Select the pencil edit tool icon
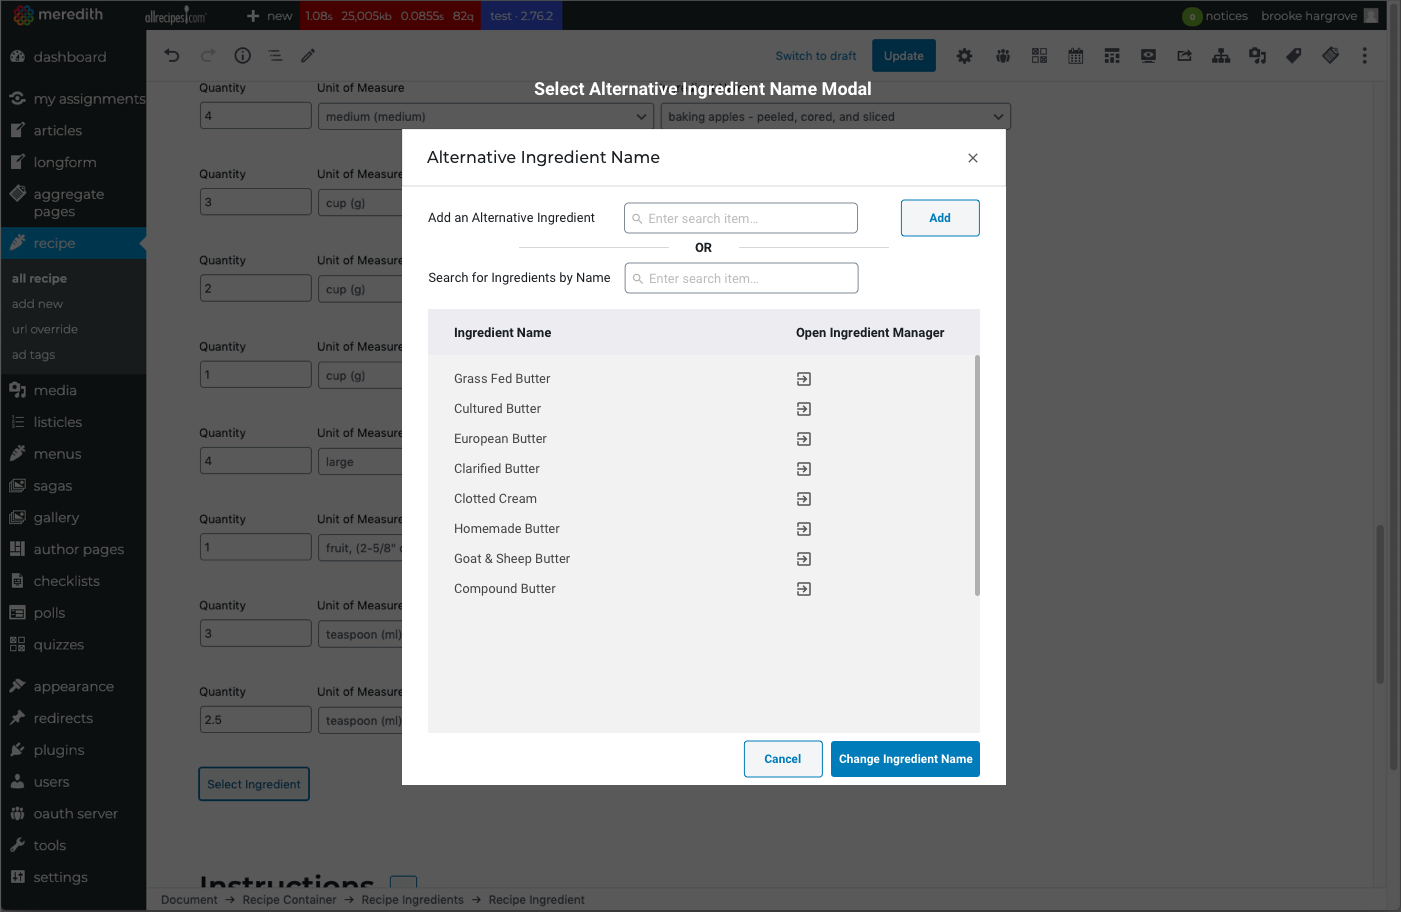The height and width of the screenshot is (912, 1401). [308, 56]
